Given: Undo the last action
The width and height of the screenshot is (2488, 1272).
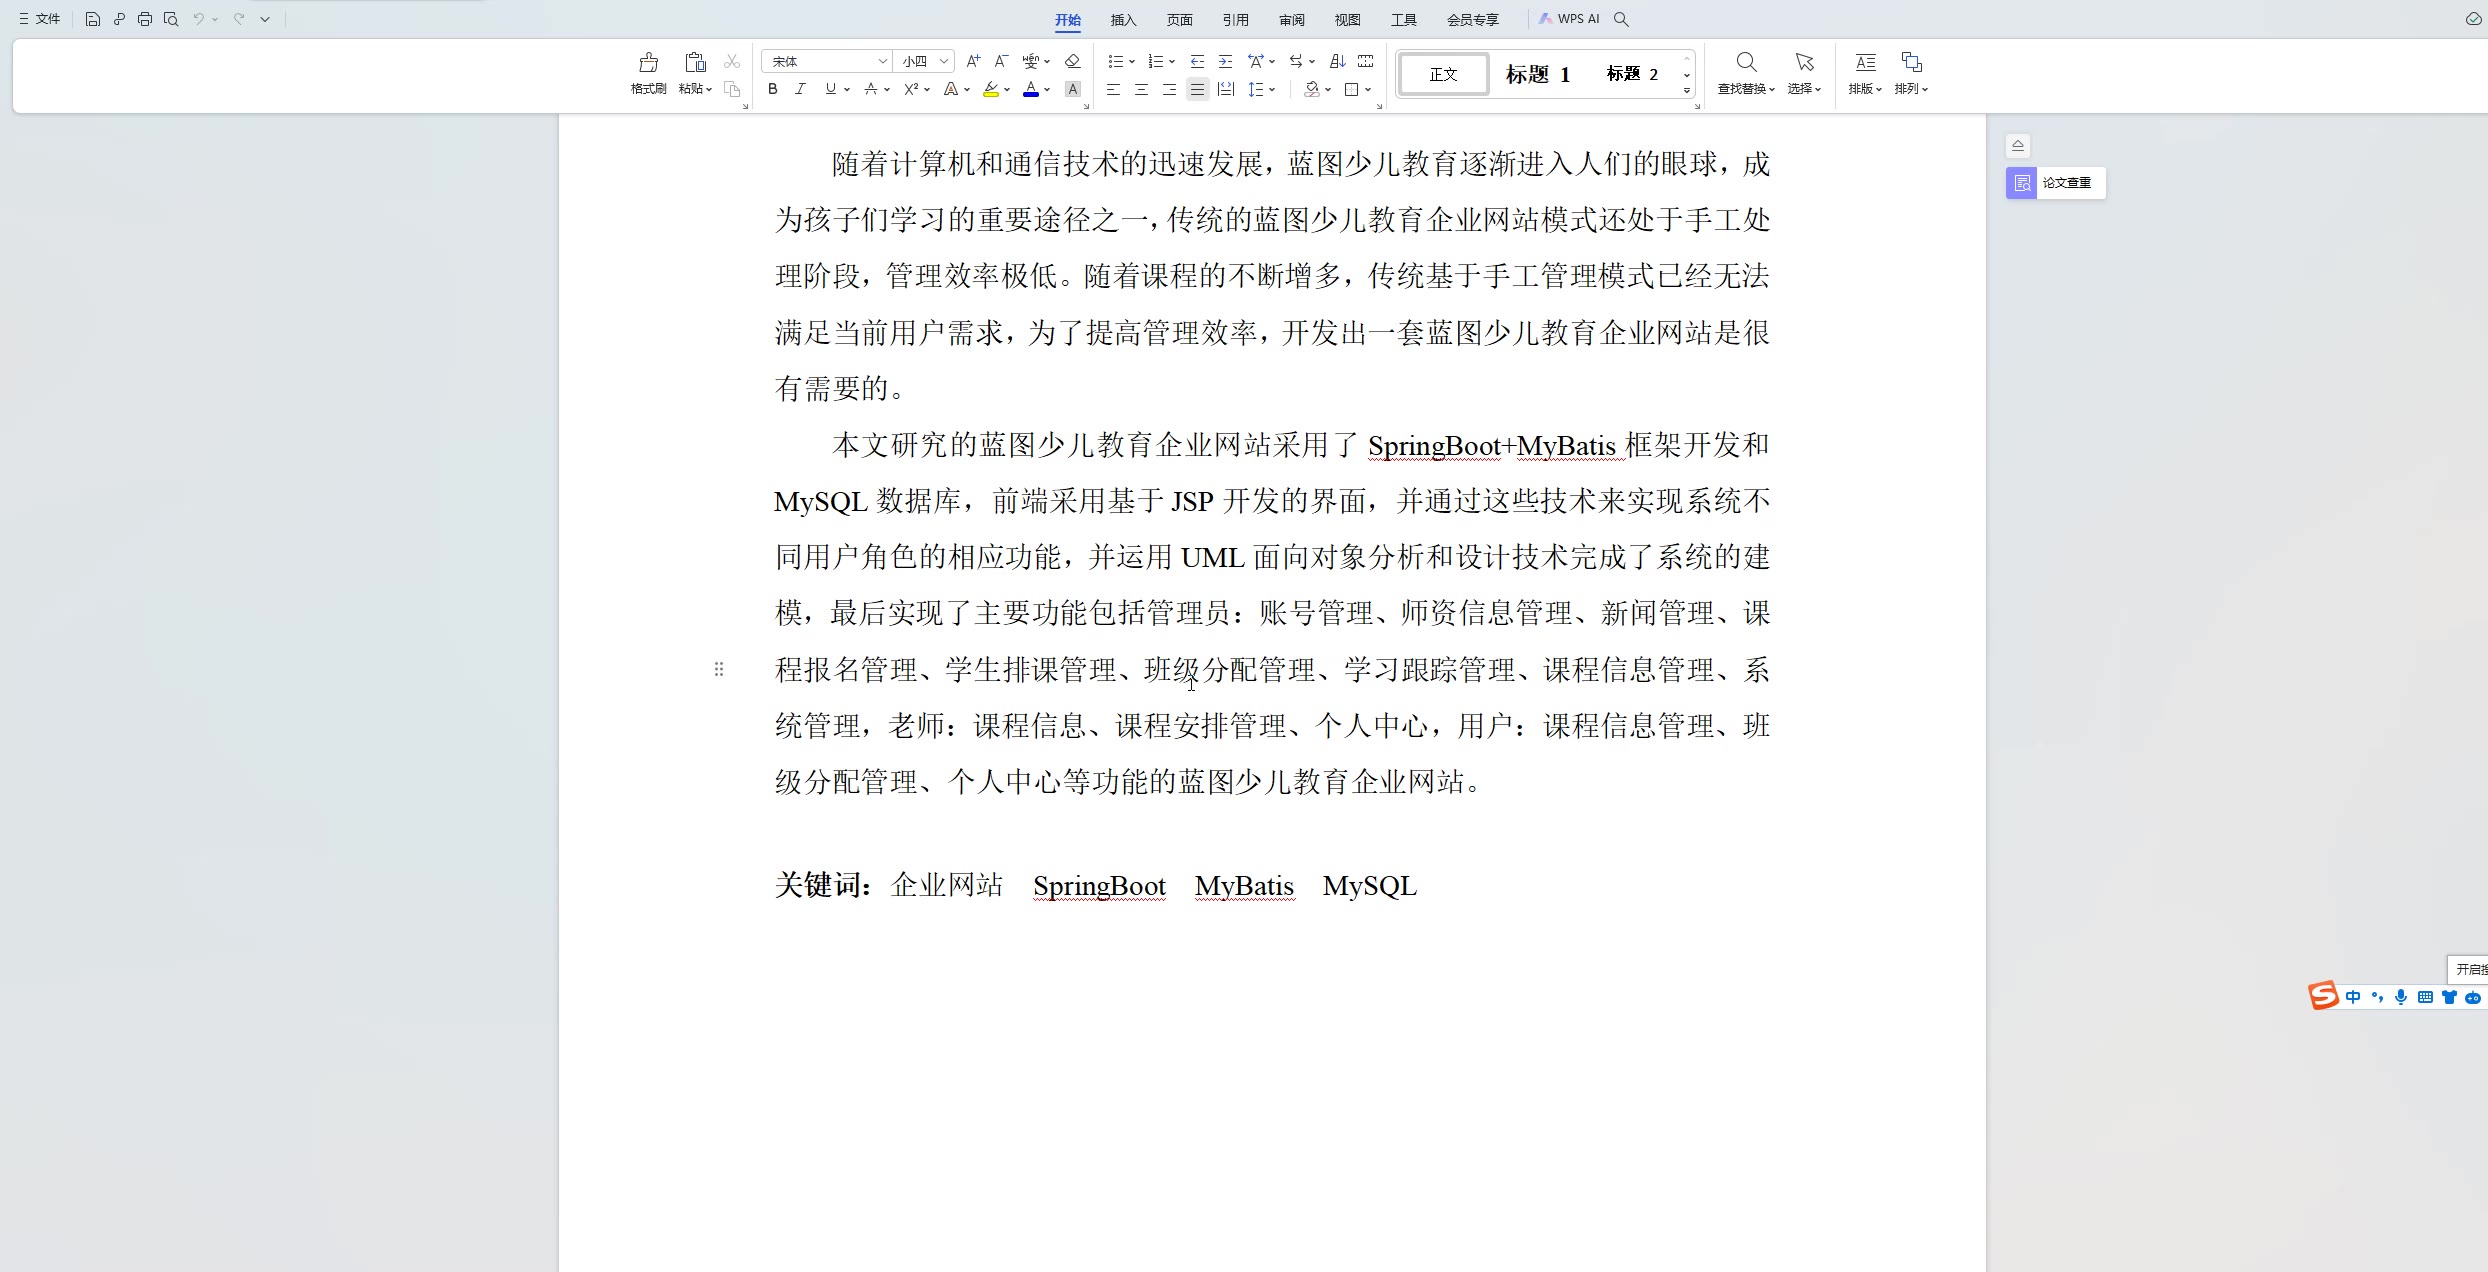Looking at the screenshot, I should pos(198,19).
